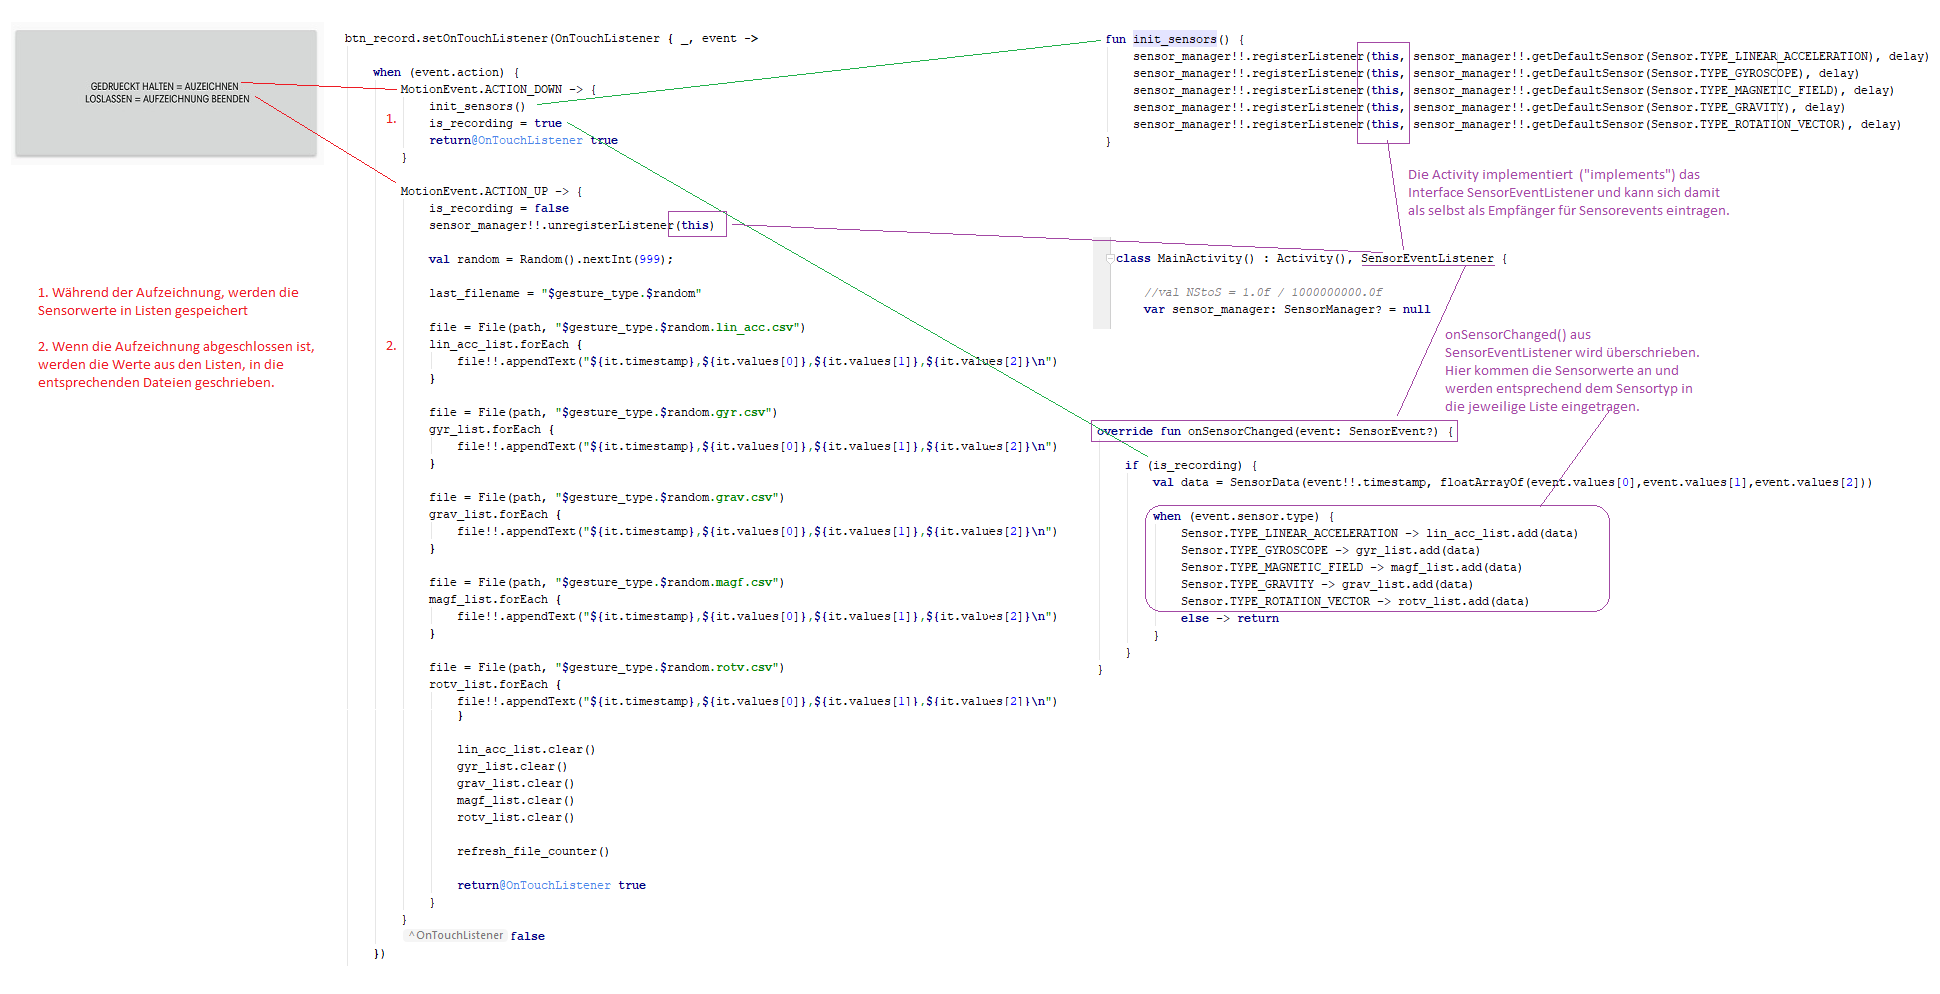Click the 'fun init_sensors() {' declaration
The image size is (1940, 994).
point(1175,40)
